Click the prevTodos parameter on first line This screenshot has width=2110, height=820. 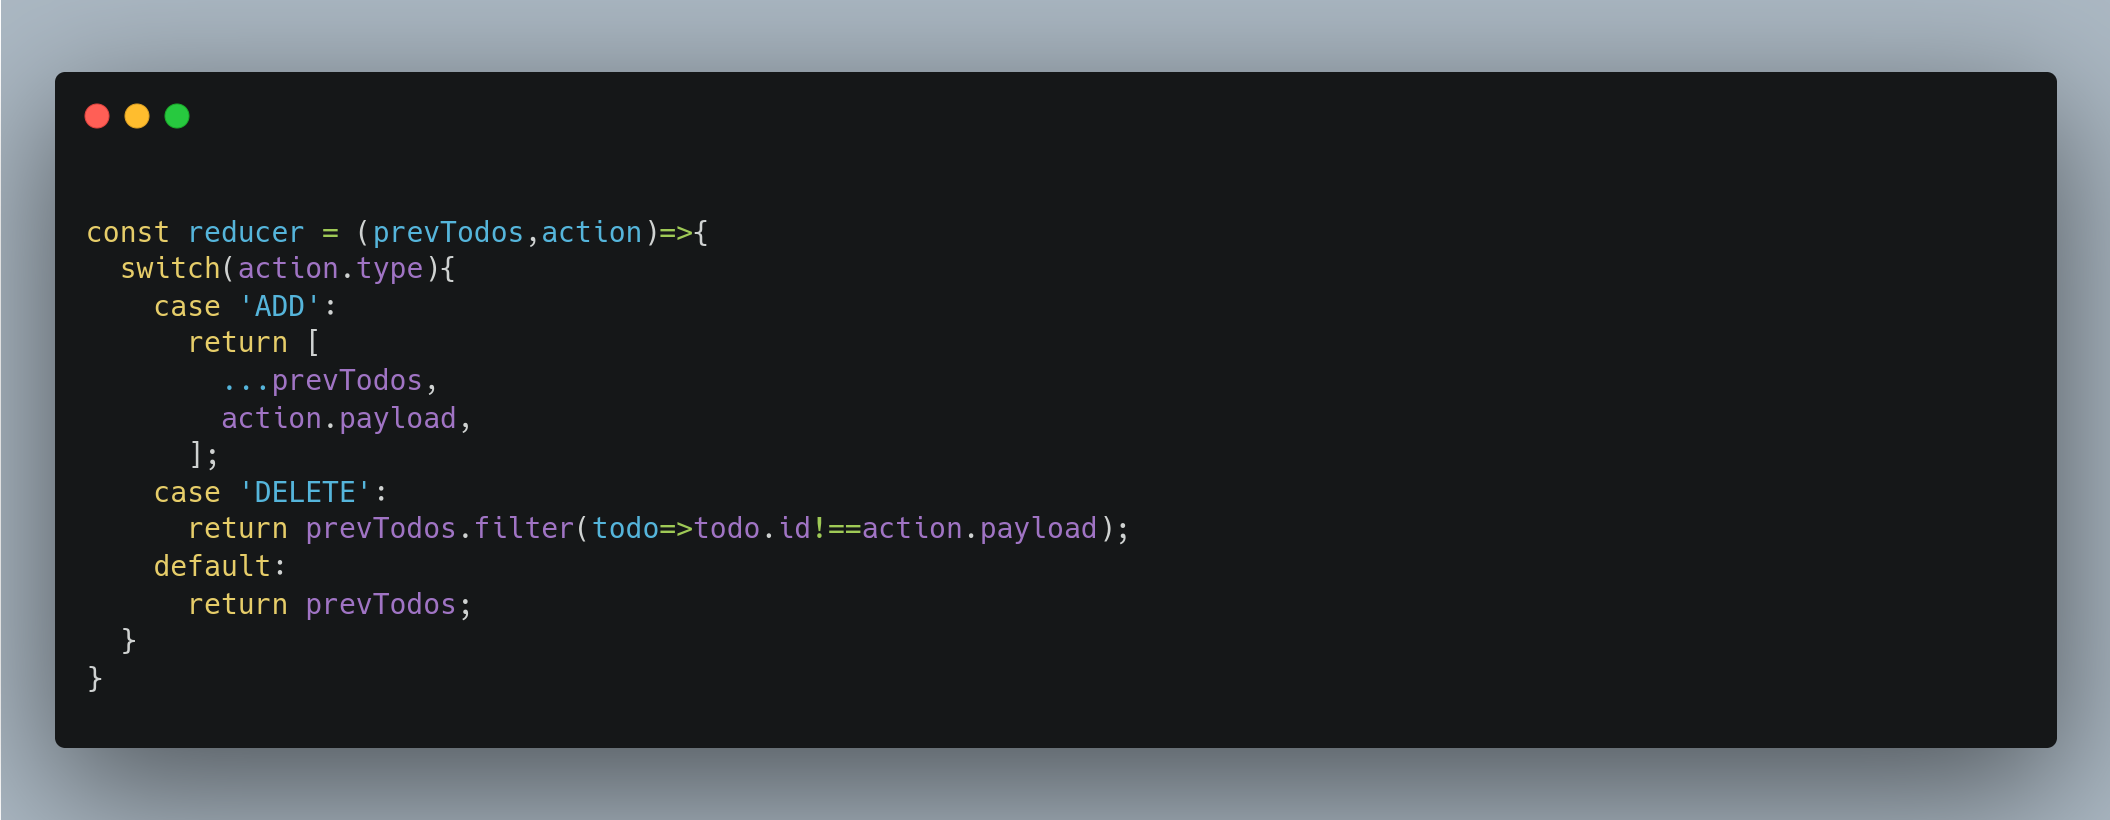pyautogui.click(x=448, y=232)
